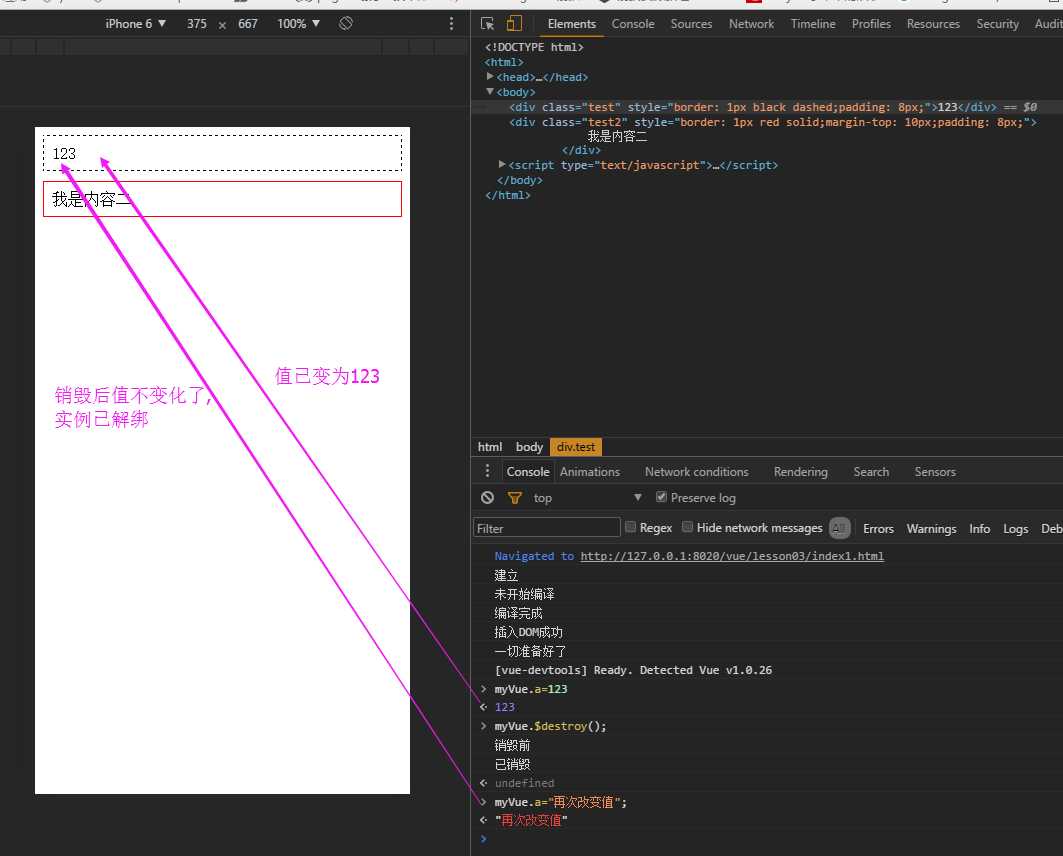
Task: Click the myVue.$destroy(); console entry
Action: (x=550, y=726)
